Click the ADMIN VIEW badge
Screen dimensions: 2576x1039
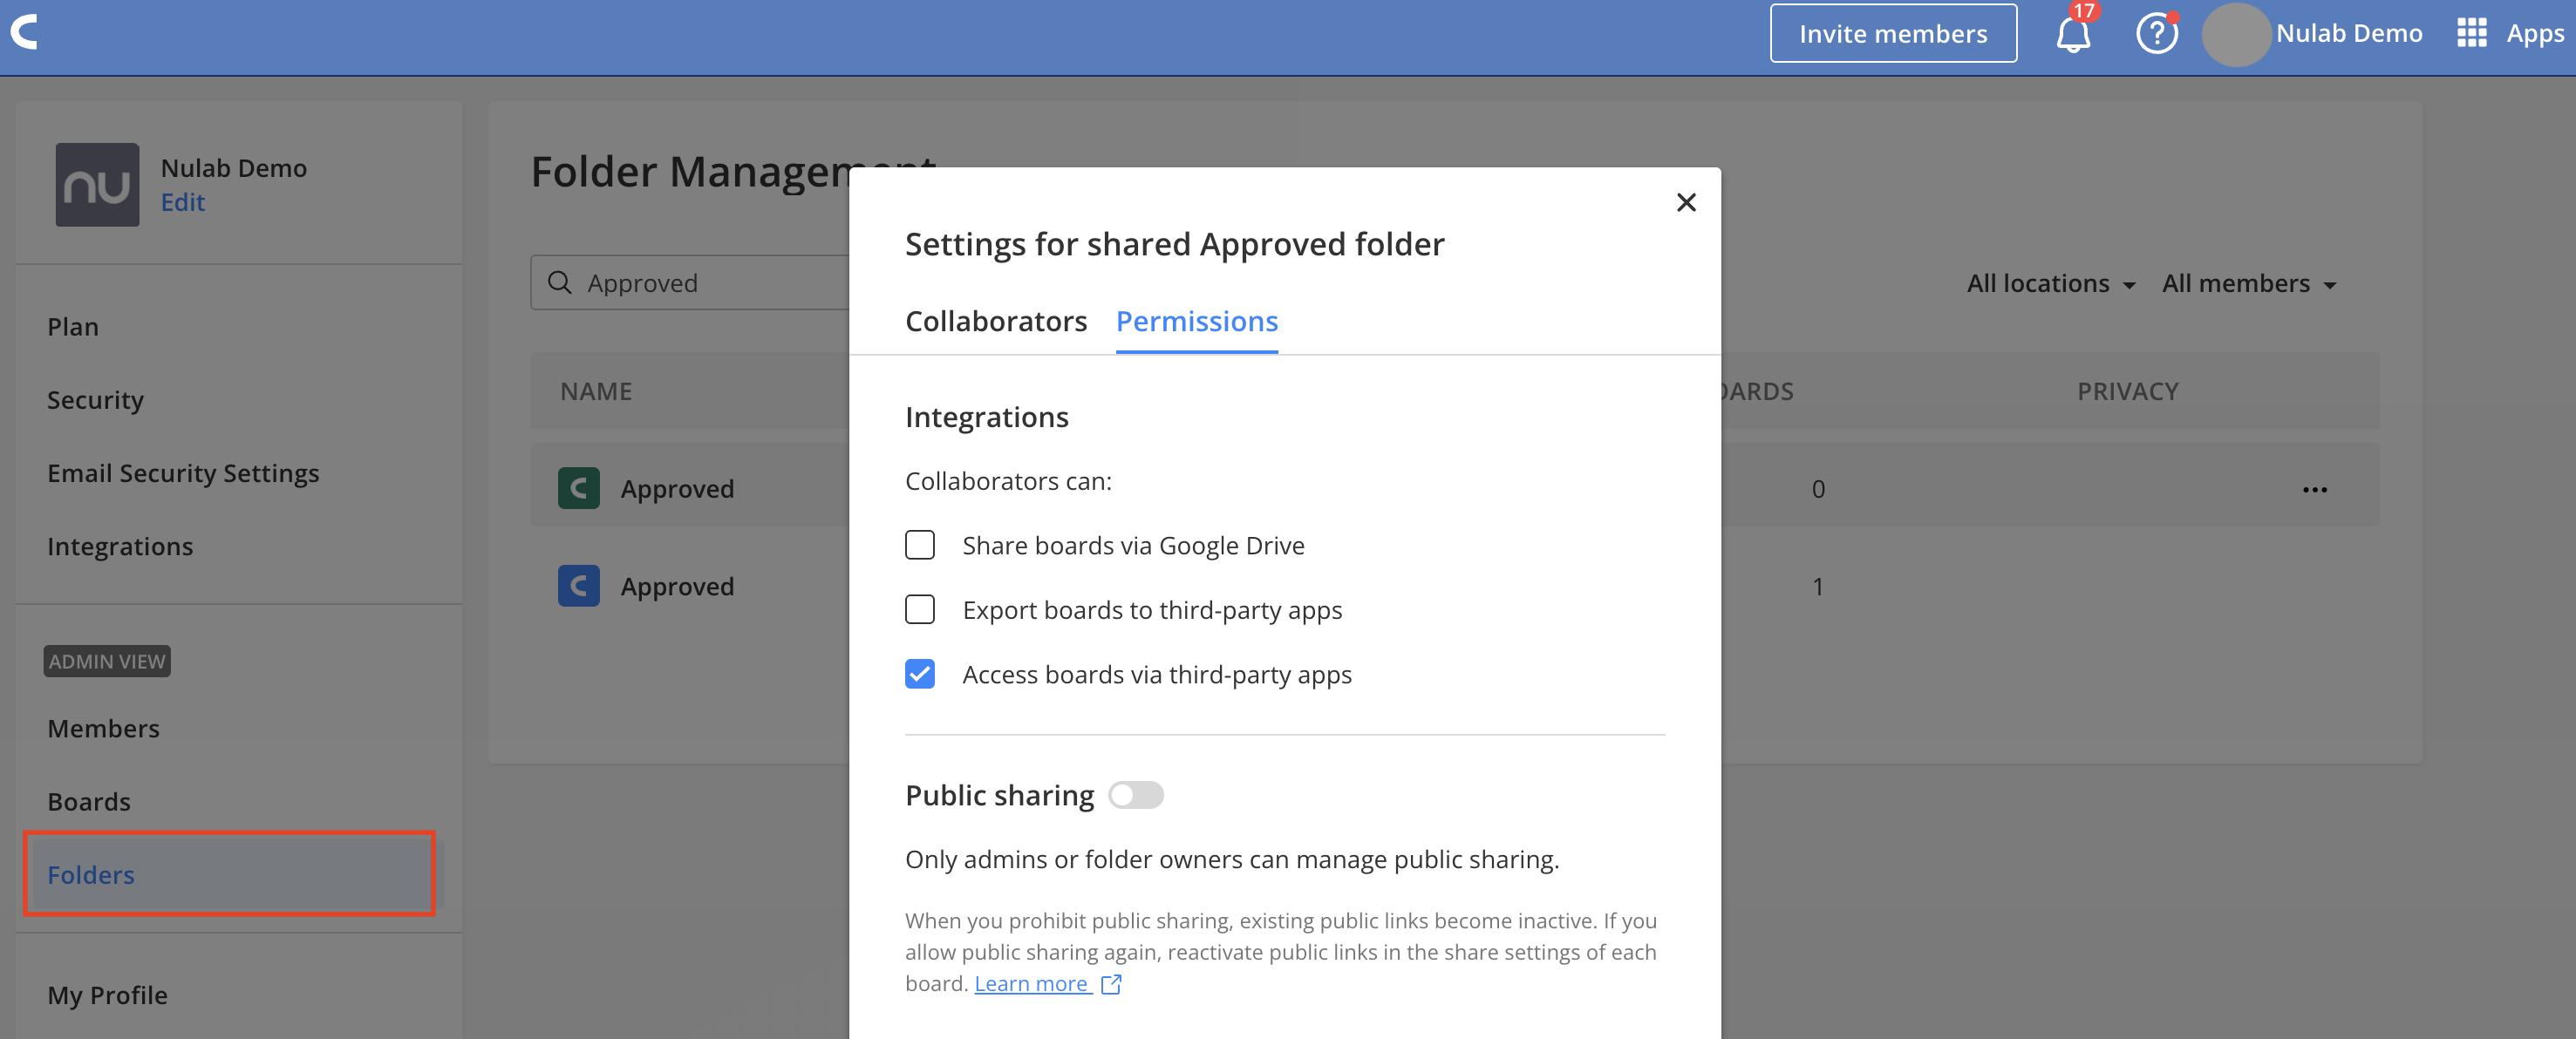(x=107, y=661)
